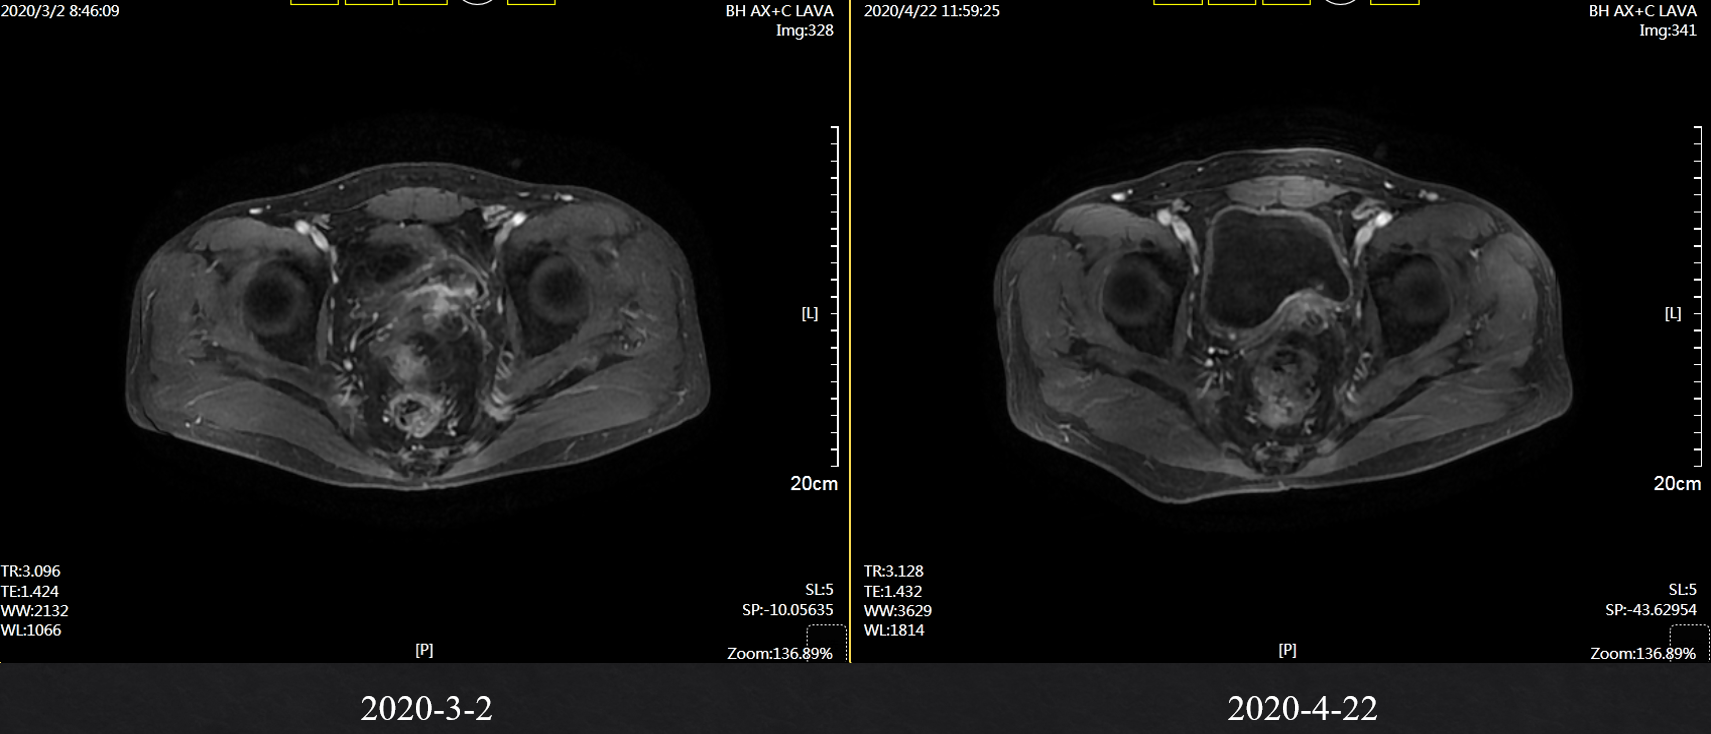Click the TR:3.128 value
1711x734 pixels.
pyautogui.click(x=894, y=571)
